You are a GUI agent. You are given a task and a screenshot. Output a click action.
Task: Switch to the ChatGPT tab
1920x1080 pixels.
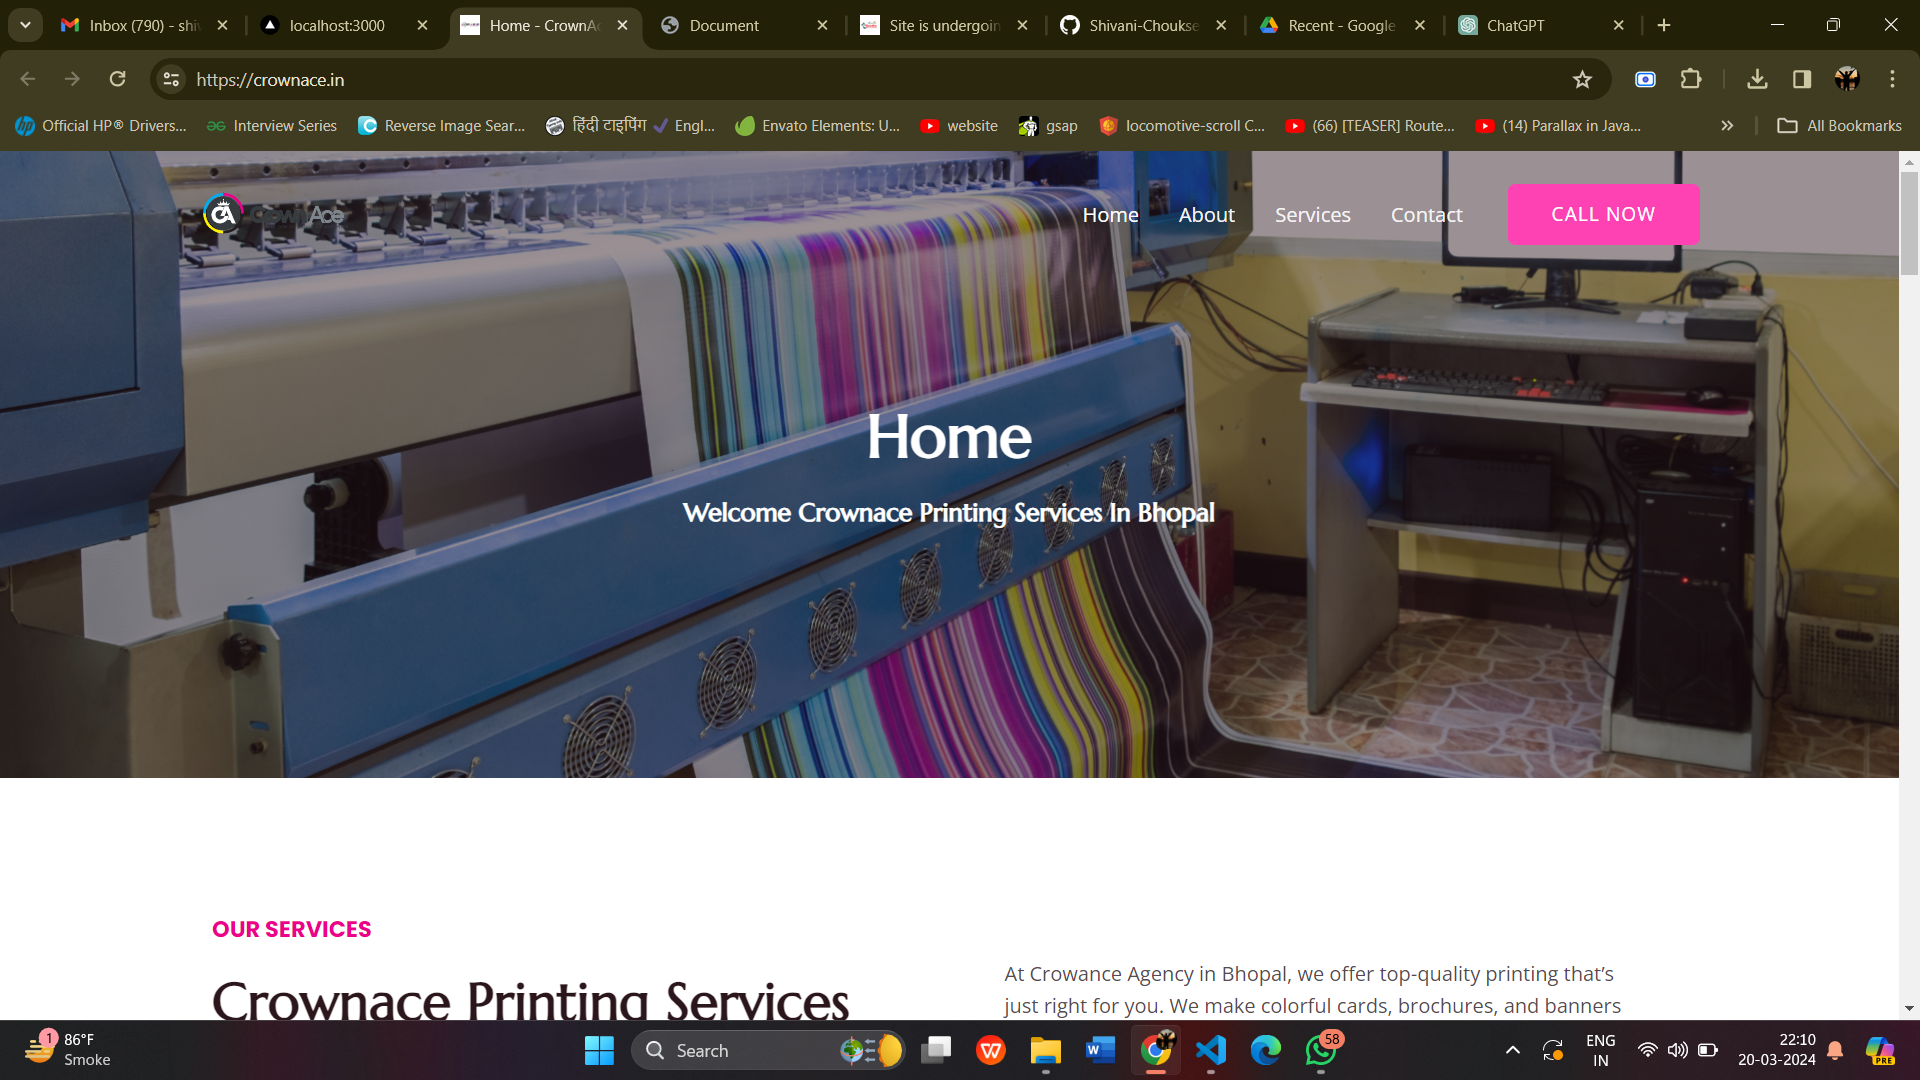1515,25
